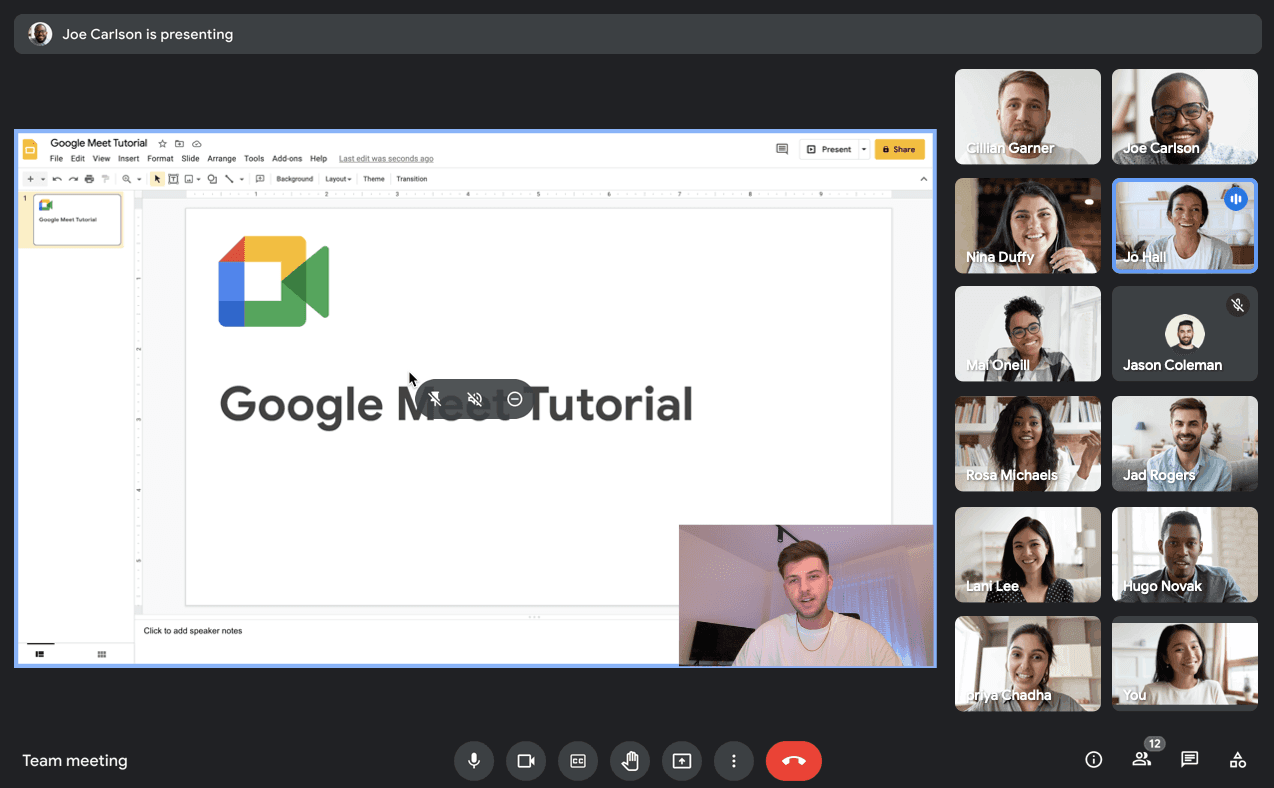Select the text box tool
The width and height of the screenshot is (1274, 788).
(x=173, y=179)
